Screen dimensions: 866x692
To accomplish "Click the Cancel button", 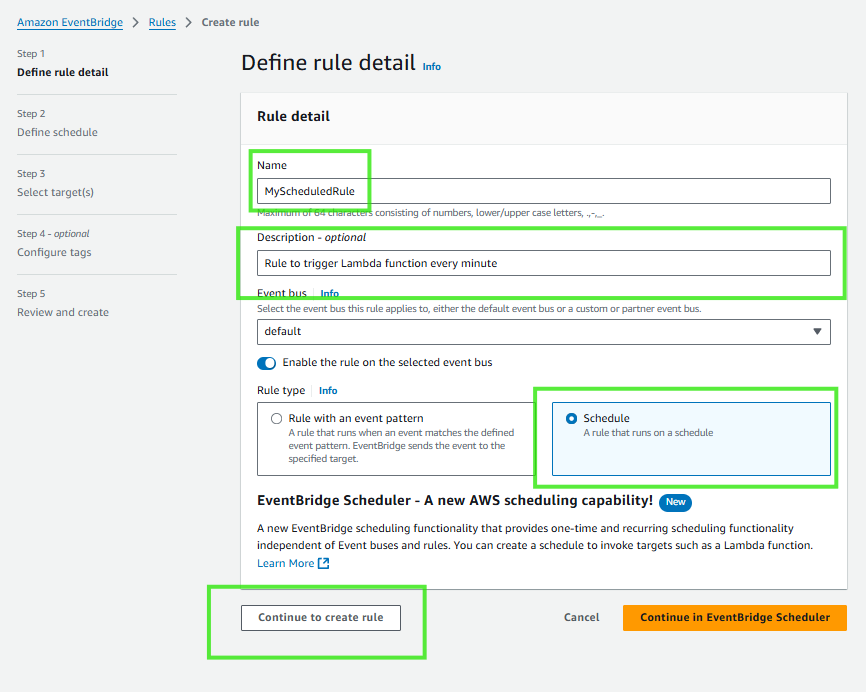I will [x=581, y=618].
